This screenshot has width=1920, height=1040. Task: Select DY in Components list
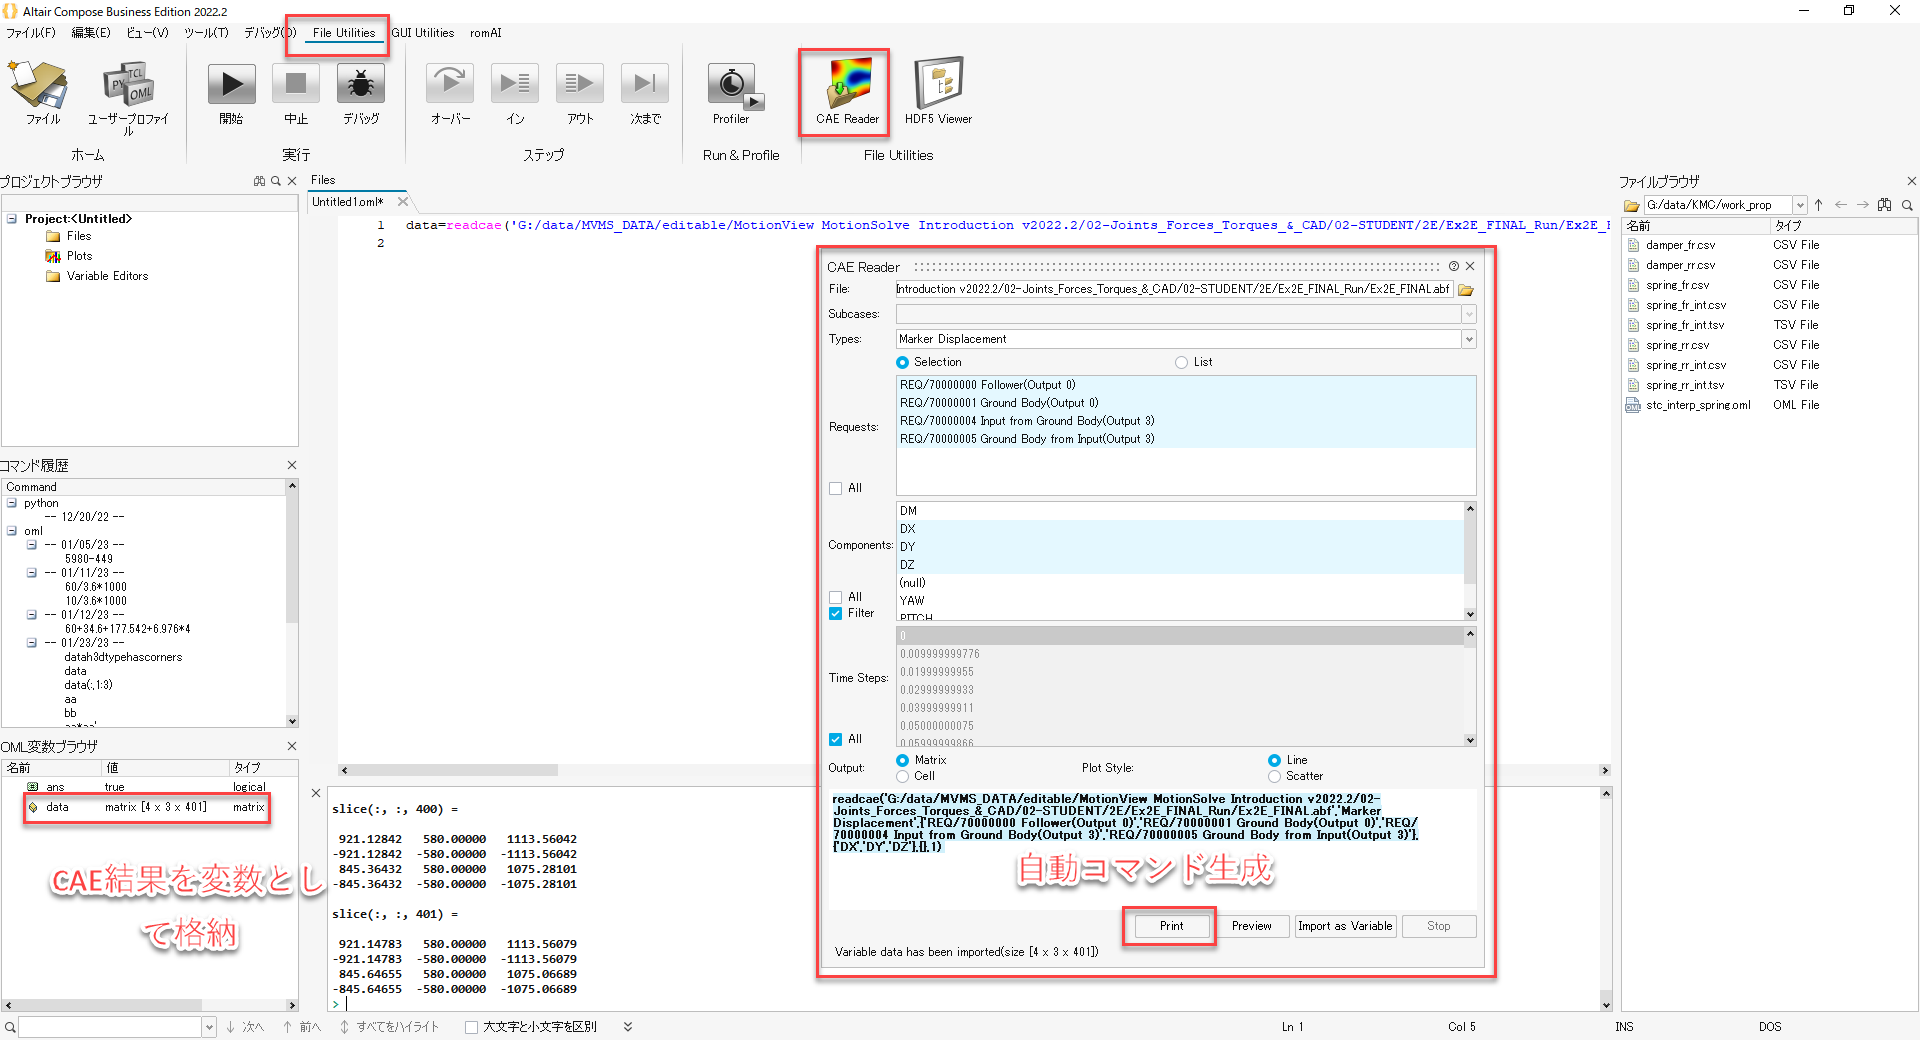(1180, 547)
